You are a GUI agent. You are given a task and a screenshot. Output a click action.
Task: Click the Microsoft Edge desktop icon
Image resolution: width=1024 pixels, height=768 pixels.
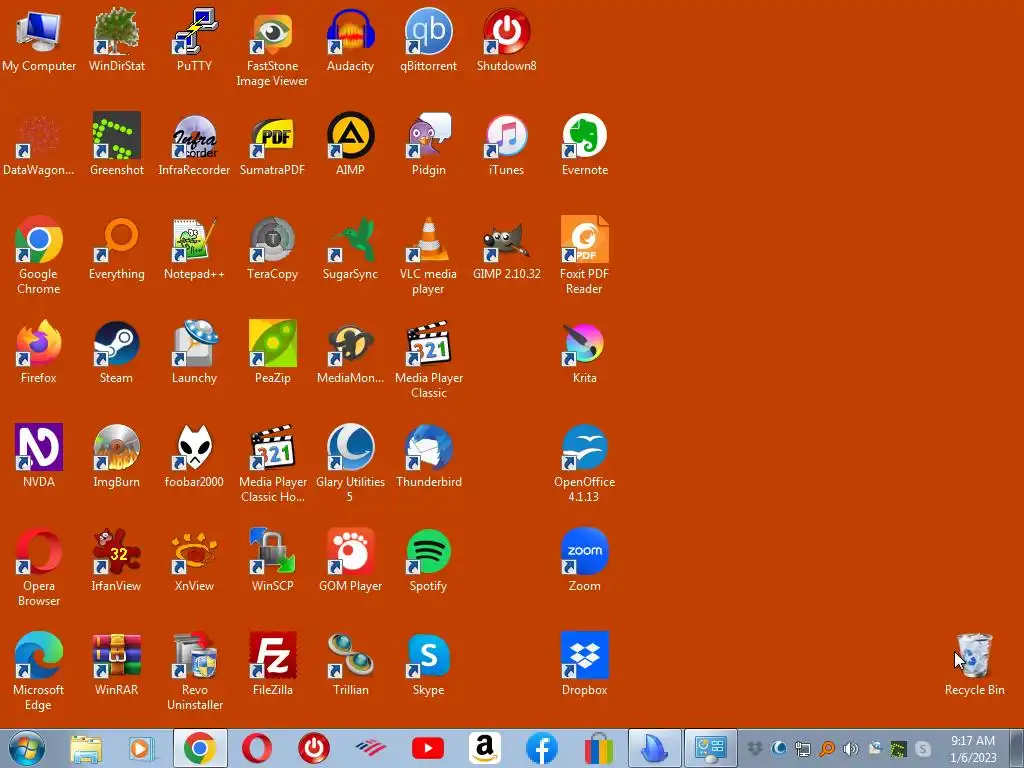click(39, 654)
